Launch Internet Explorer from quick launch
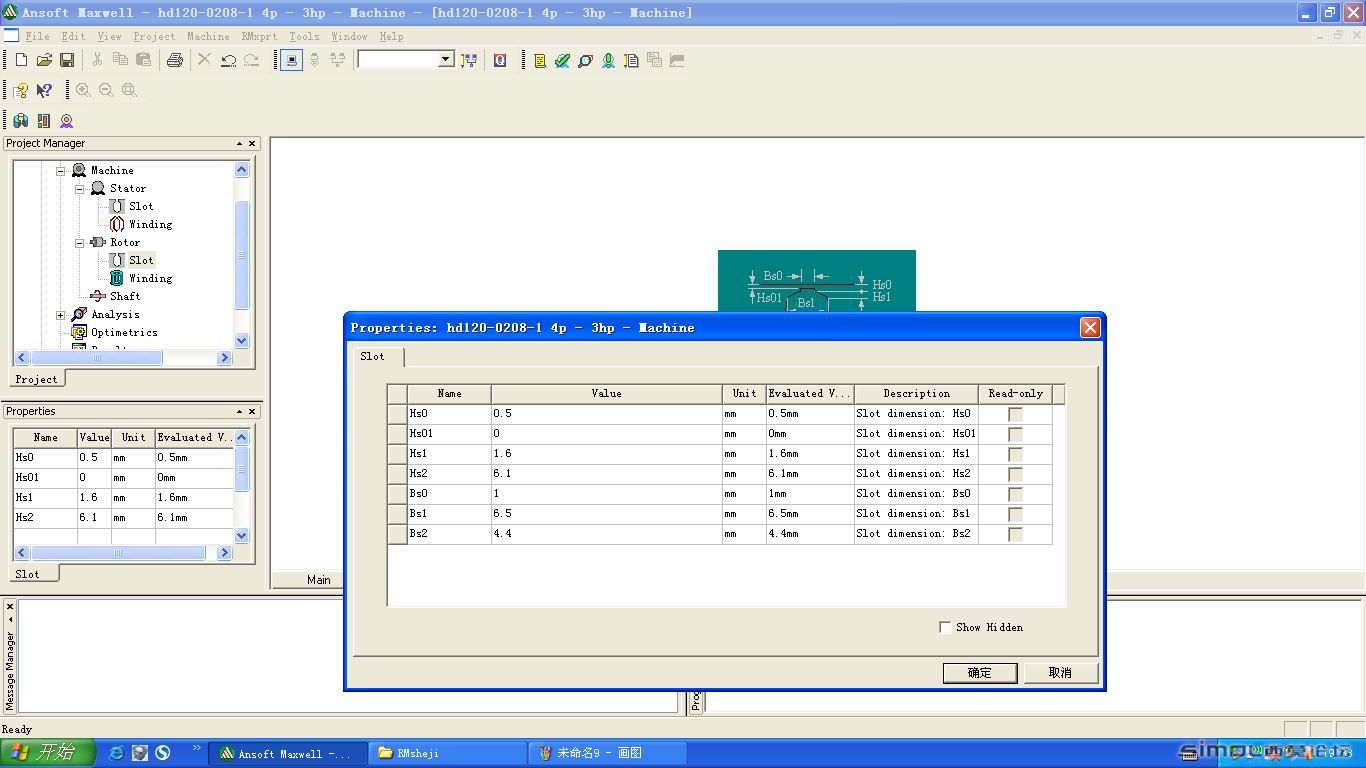 (x=116, y=753)
